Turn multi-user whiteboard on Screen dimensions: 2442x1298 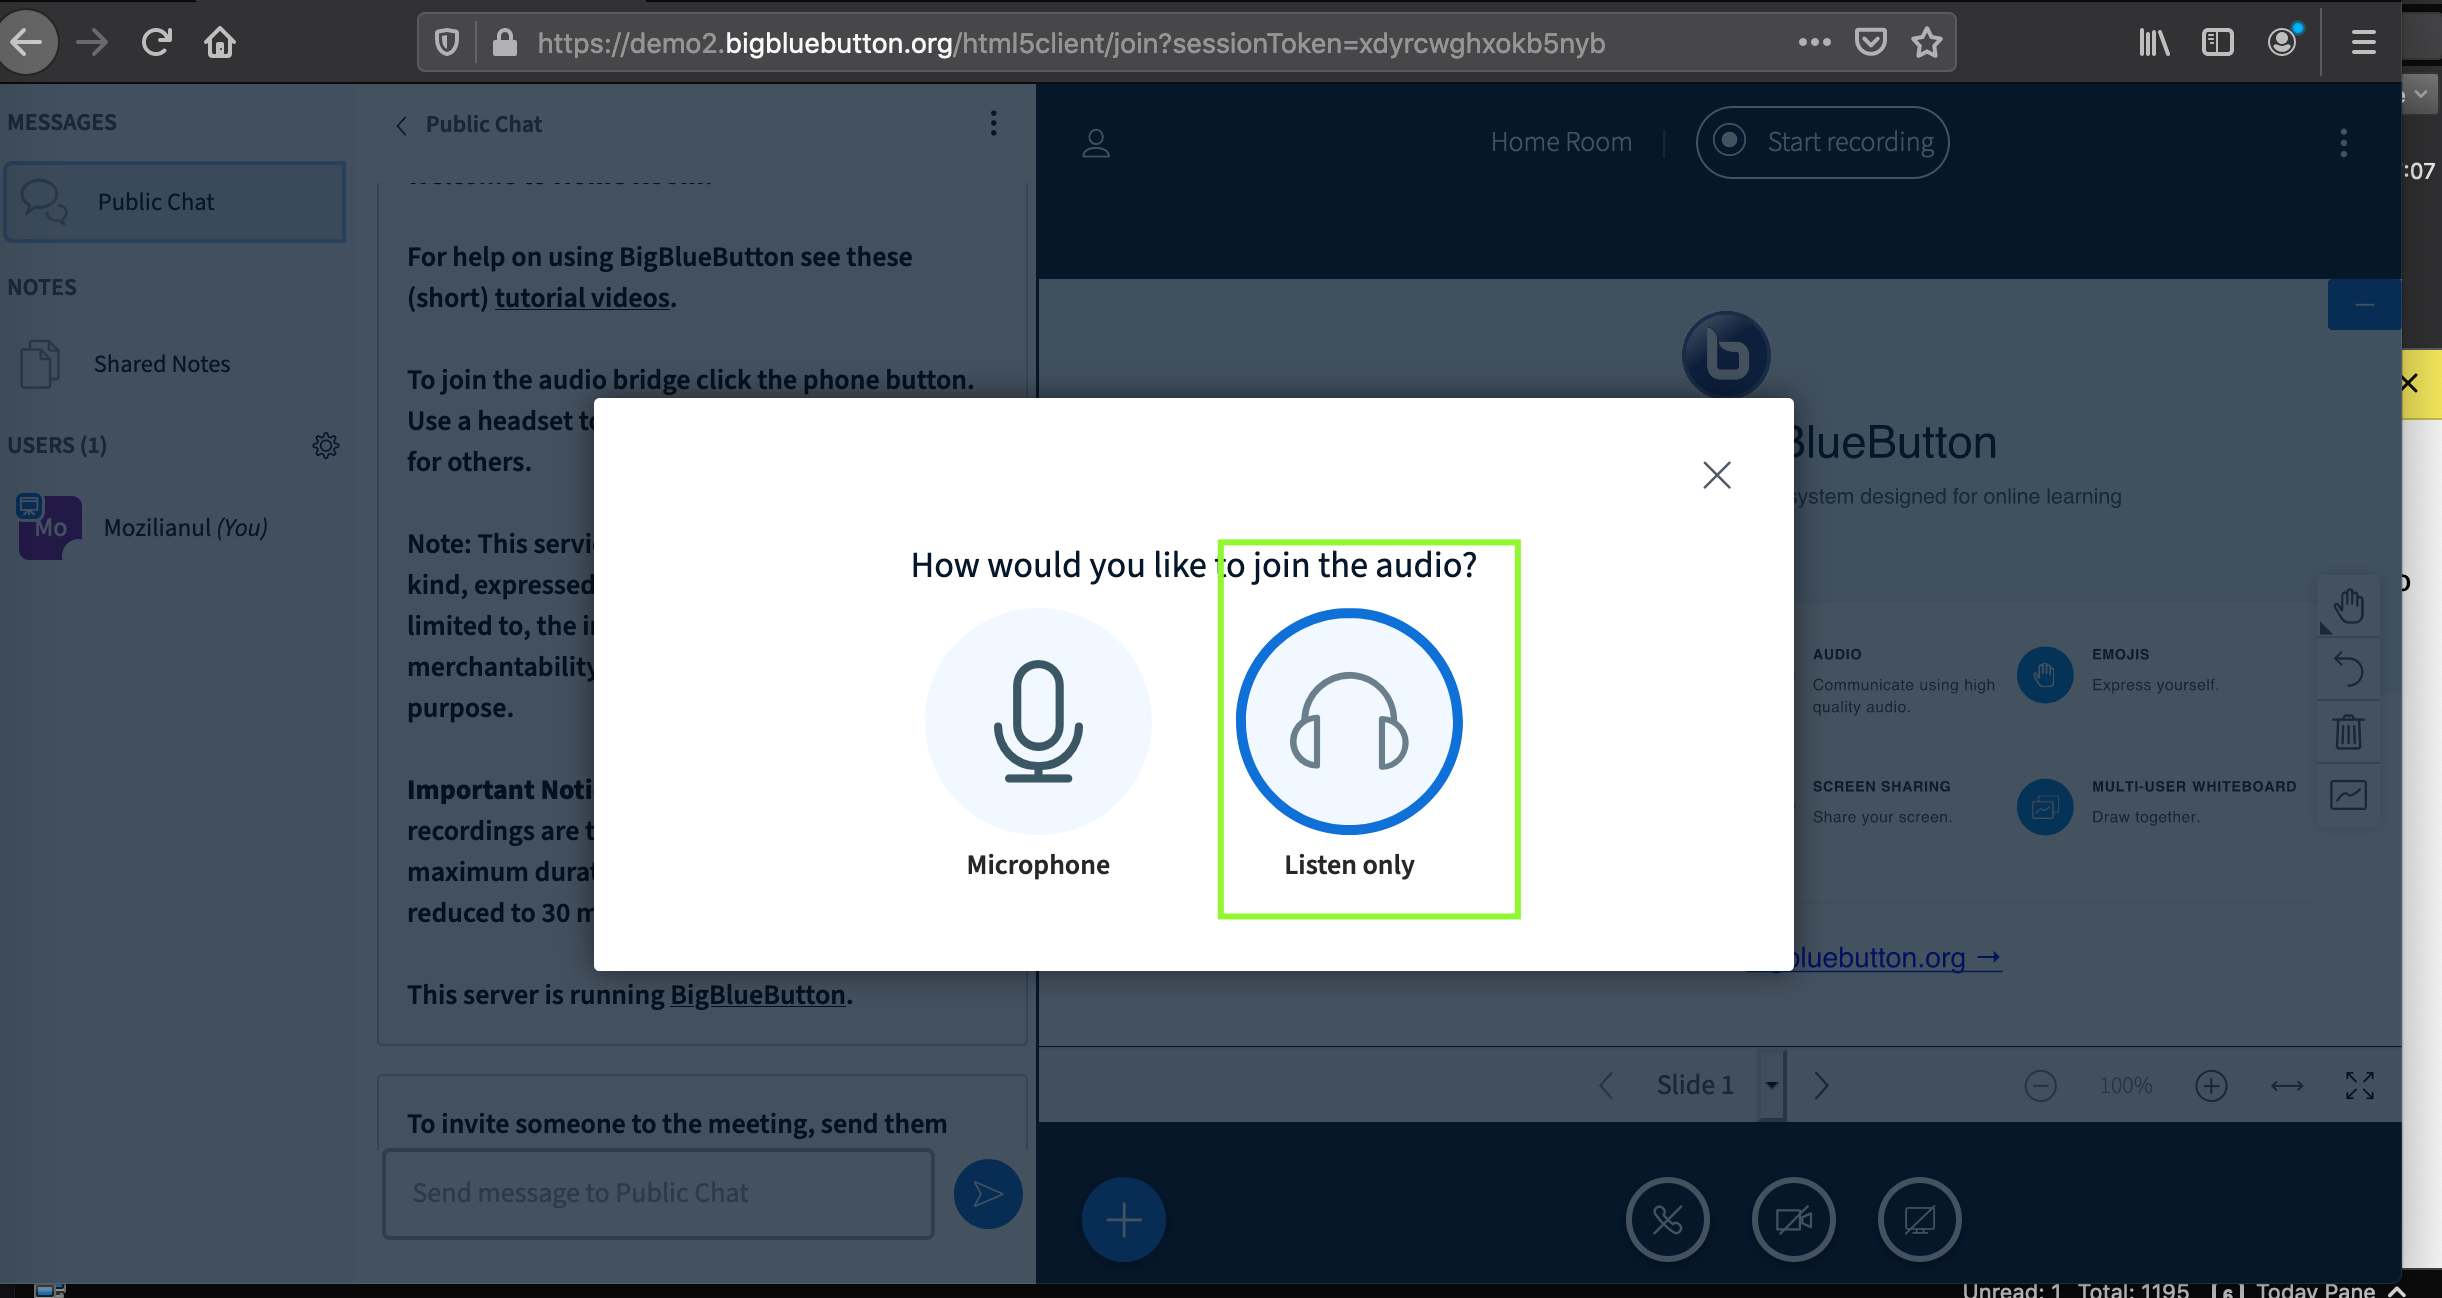(x=2348, y=795)
